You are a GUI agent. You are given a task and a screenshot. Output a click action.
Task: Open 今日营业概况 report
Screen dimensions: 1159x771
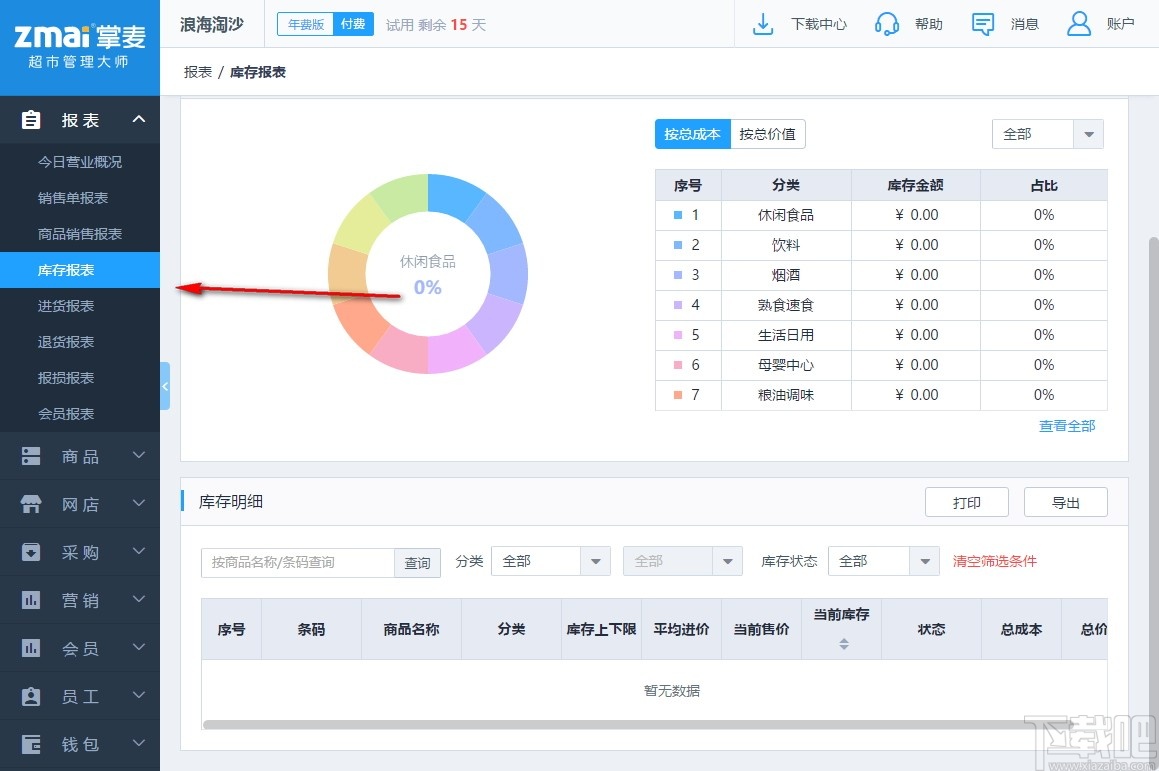pos(80,162)
